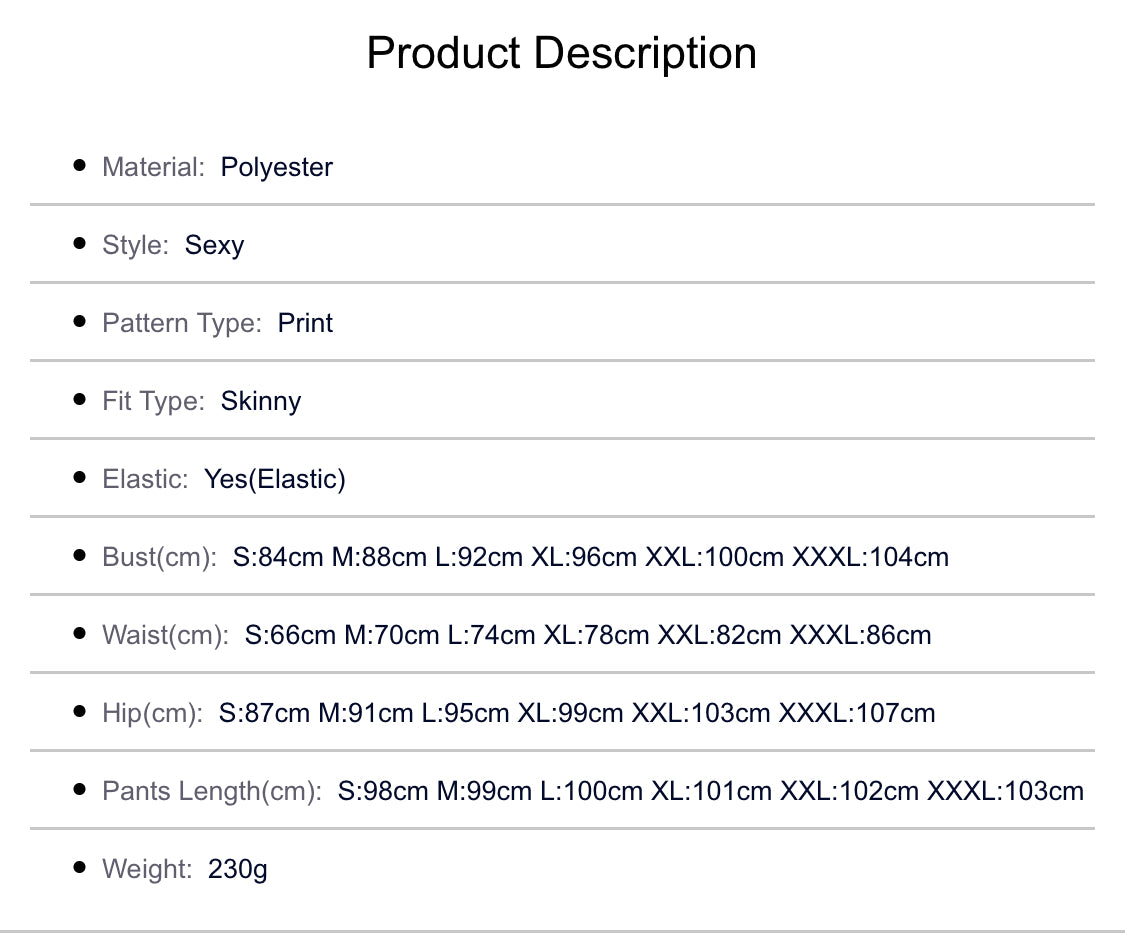Screen dimensions: 1125x935
Task: Select the Sexy style value
Action: click(214, 245)
